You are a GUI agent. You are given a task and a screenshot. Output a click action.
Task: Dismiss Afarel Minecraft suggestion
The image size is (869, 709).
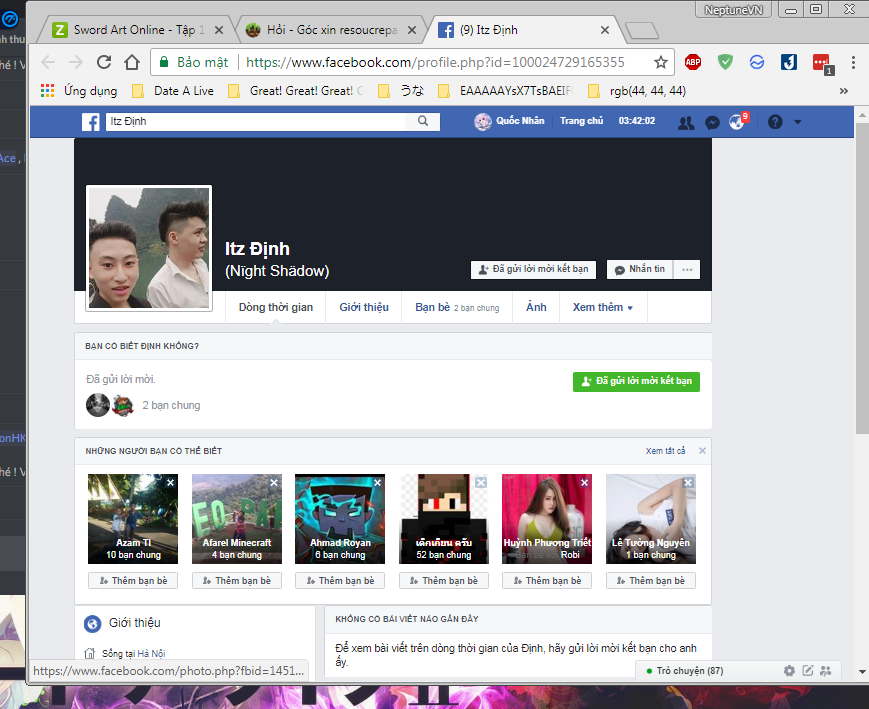coord(274,483)
